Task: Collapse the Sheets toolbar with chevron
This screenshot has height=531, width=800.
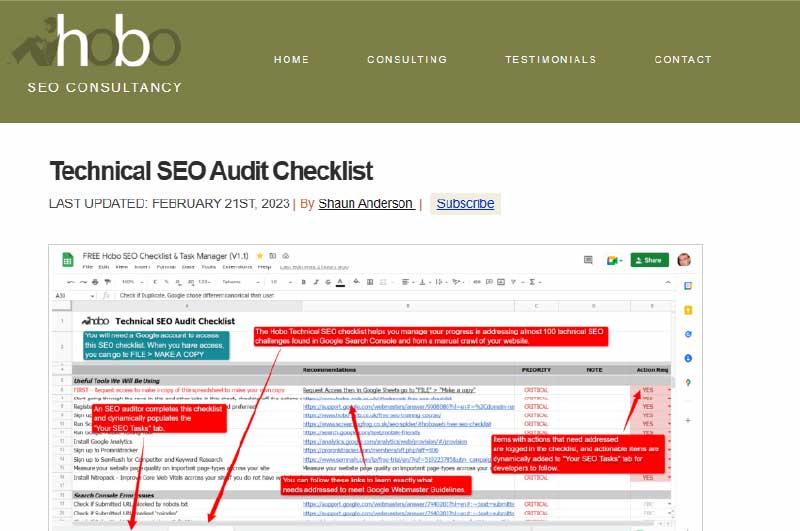Action: [x=668, y=282]
